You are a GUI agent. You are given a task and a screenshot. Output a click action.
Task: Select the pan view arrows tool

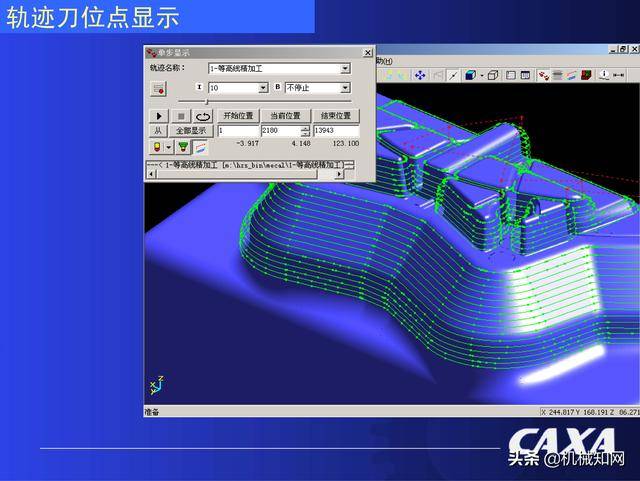click(420, 75)
